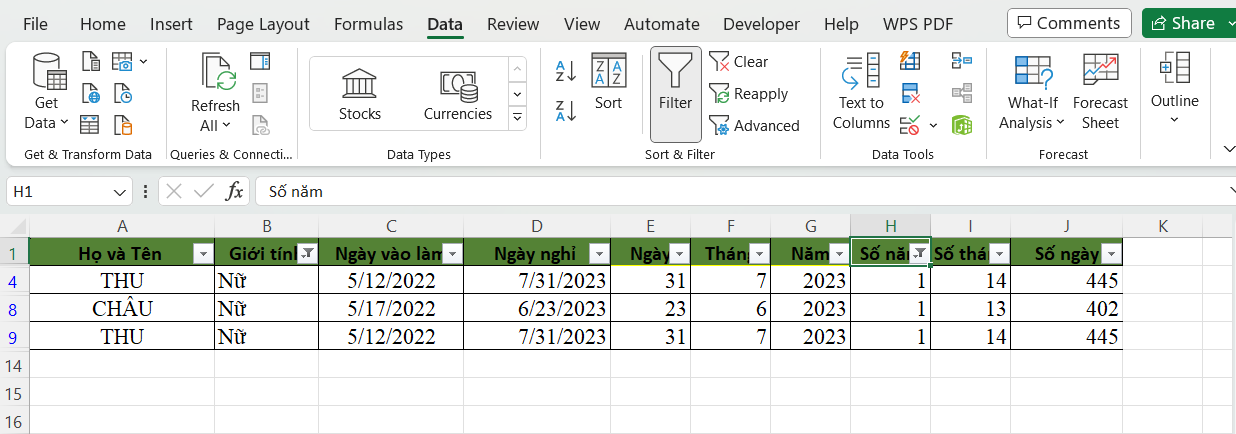The height and width of the screenshot is (434, 1236).
Task: Switch to the Insert tab
Action: click(172, 24)
